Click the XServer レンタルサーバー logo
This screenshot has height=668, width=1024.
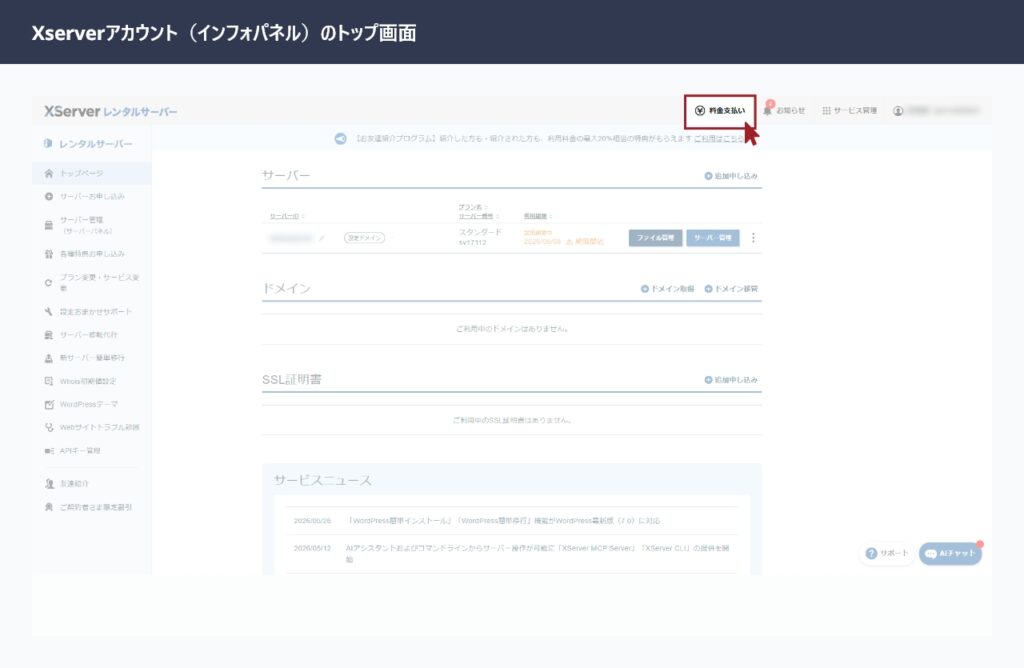point(110,112)
